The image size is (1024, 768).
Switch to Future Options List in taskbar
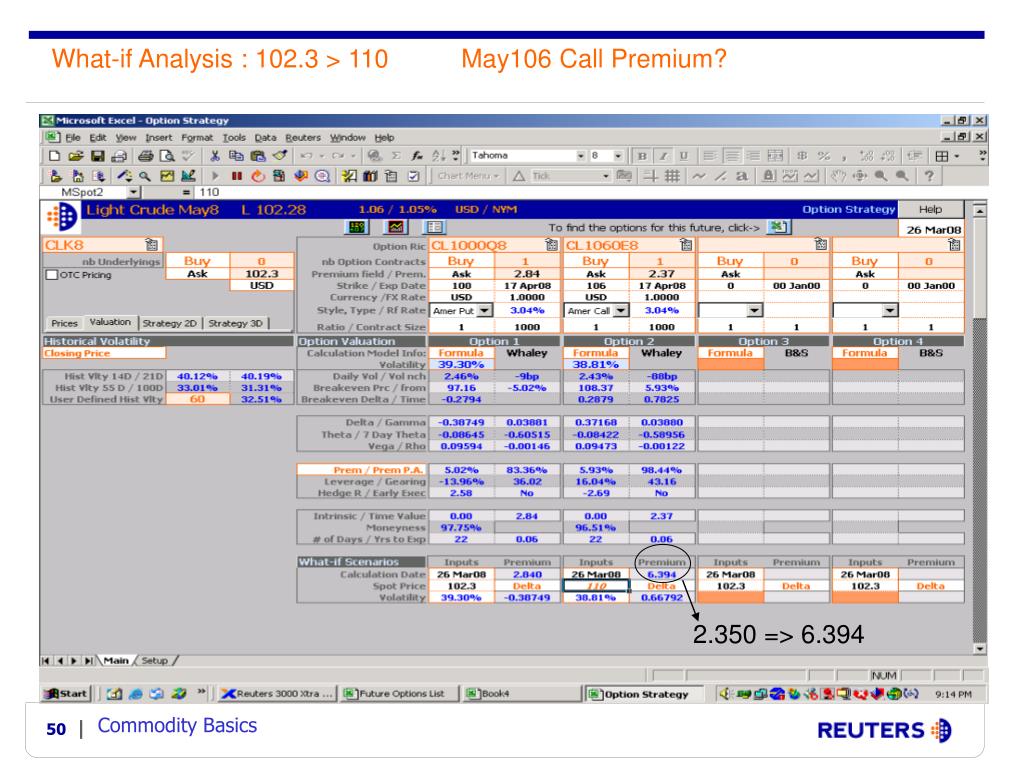[x=397, y=694]
